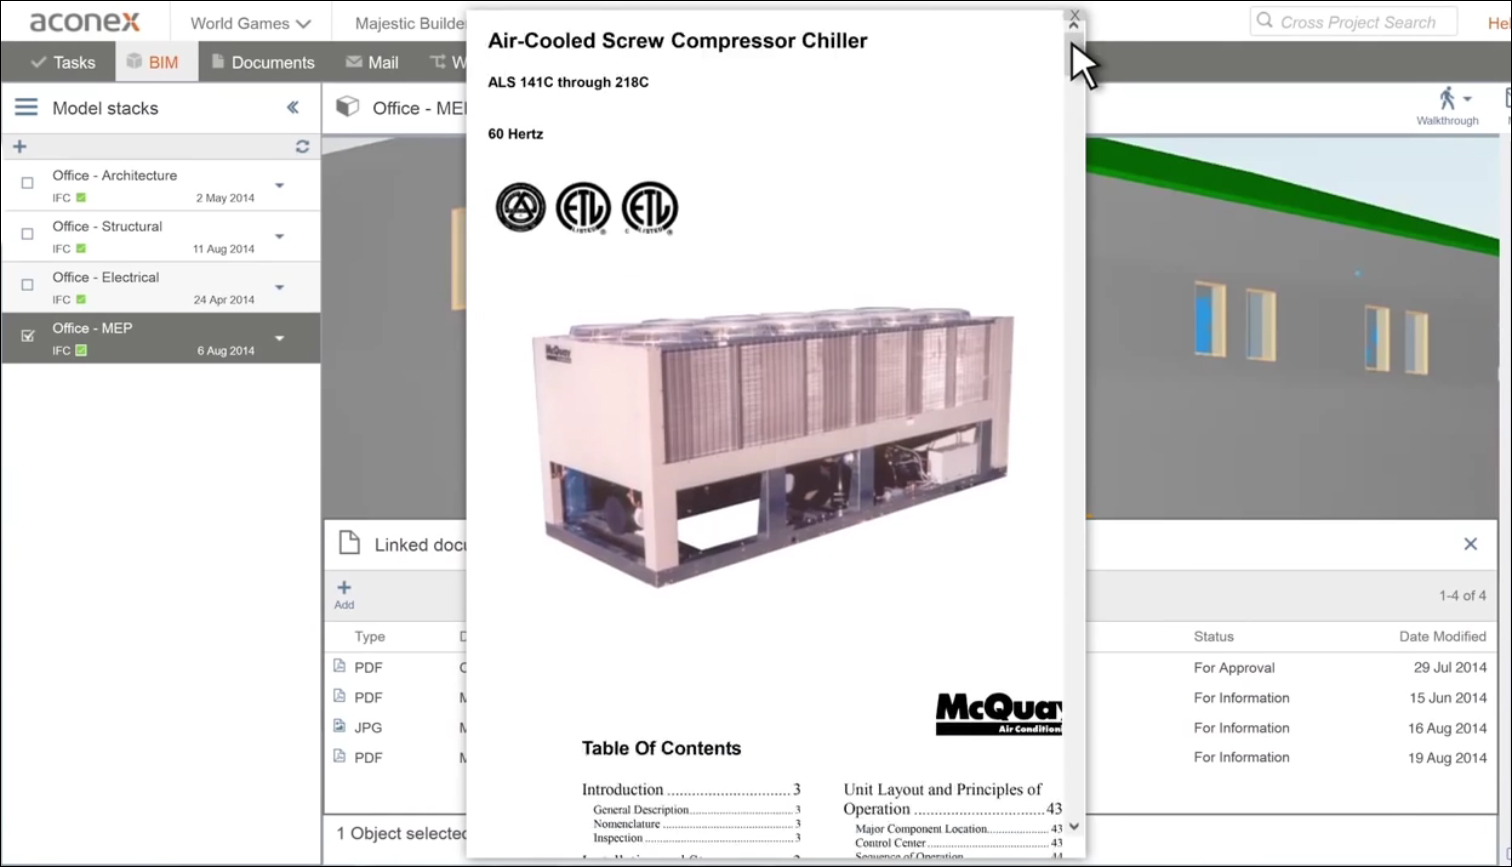Check the Office - Electrical model checkbox

point(28,285)
